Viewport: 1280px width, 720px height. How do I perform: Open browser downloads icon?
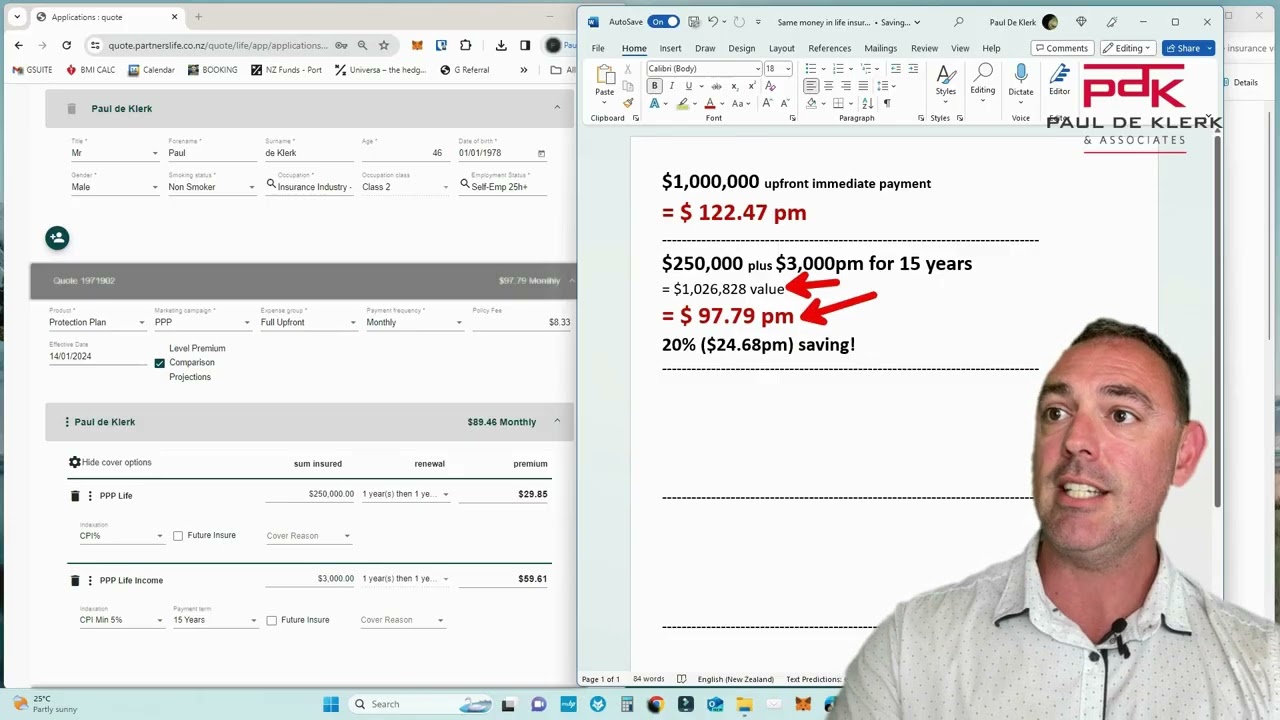pos(501,45)
